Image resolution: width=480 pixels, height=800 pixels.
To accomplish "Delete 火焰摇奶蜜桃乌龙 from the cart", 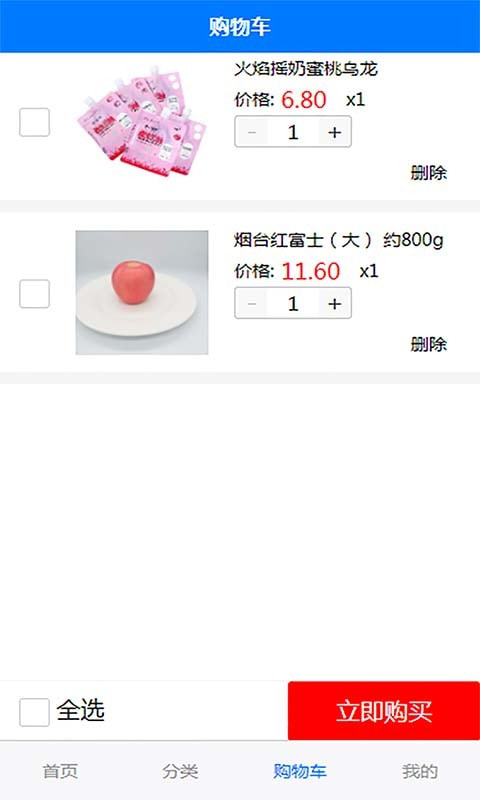I will [x=428, y=173].
